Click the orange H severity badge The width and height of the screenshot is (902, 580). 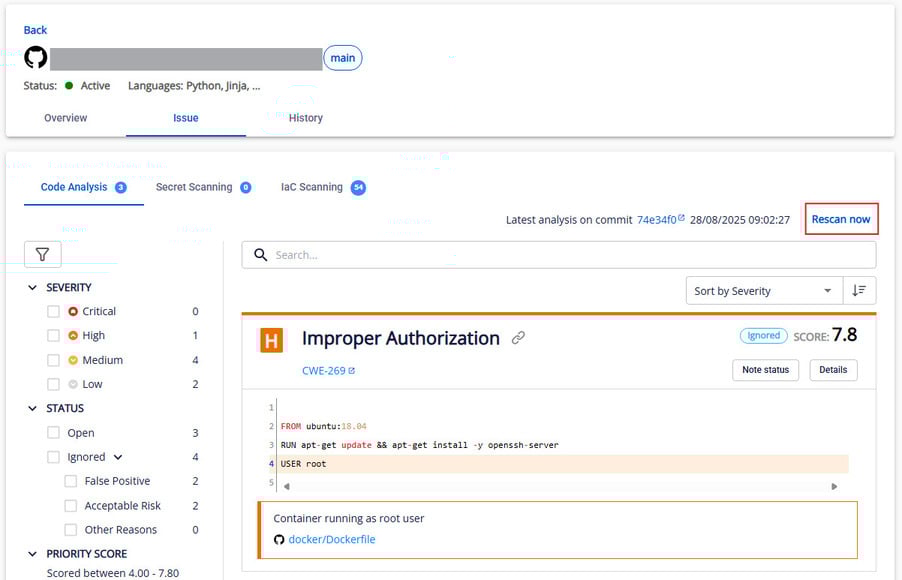coord(271,340)
